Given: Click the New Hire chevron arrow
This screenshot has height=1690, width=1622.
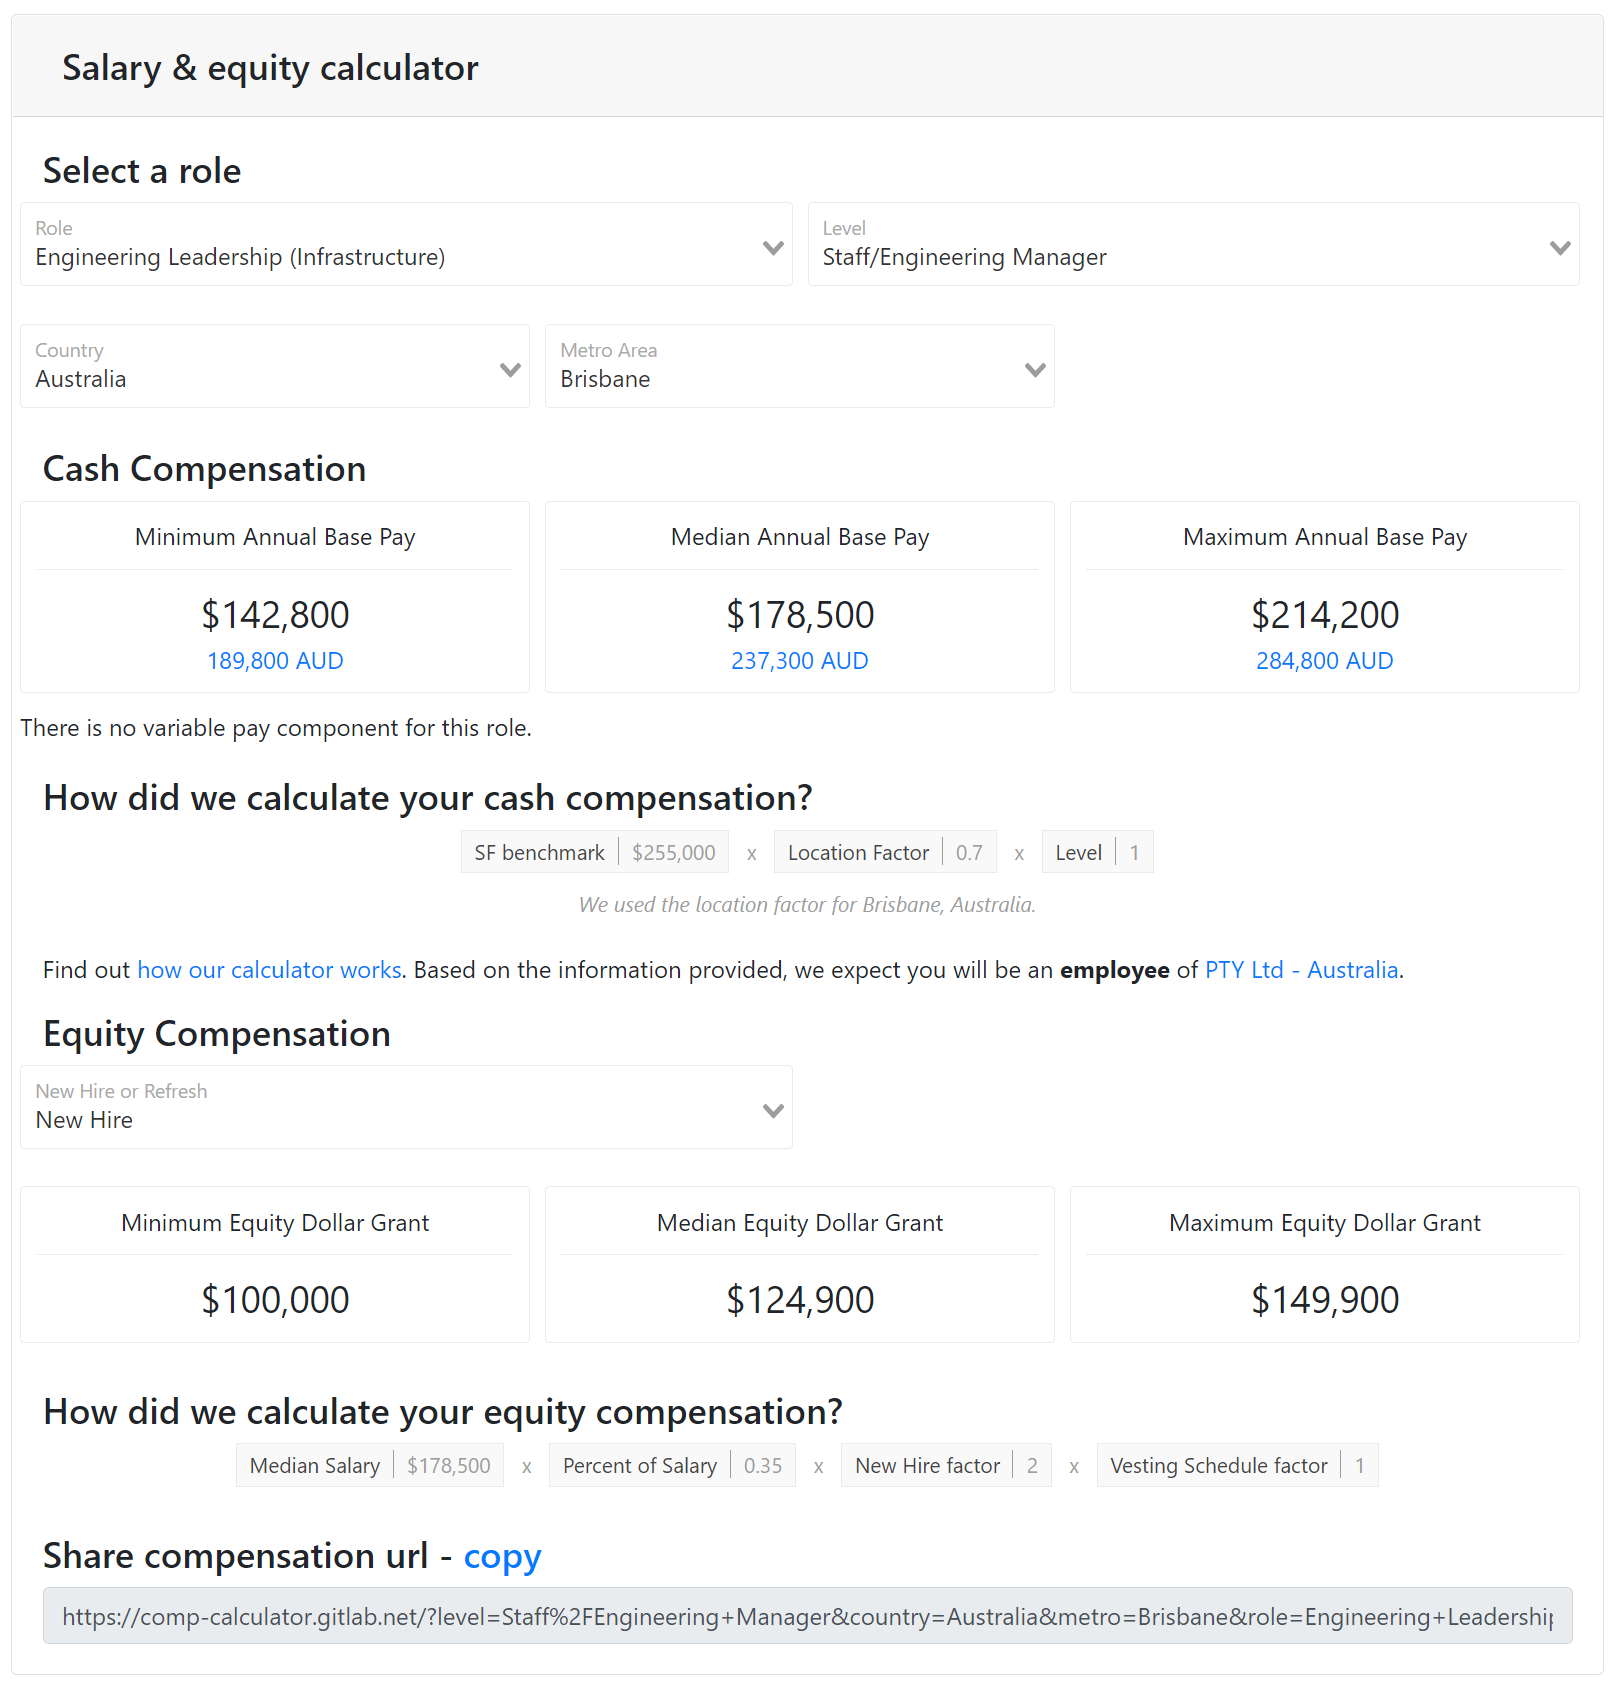Looking at the screenshot, I should pyautogui.click(x=773, y=1111).
